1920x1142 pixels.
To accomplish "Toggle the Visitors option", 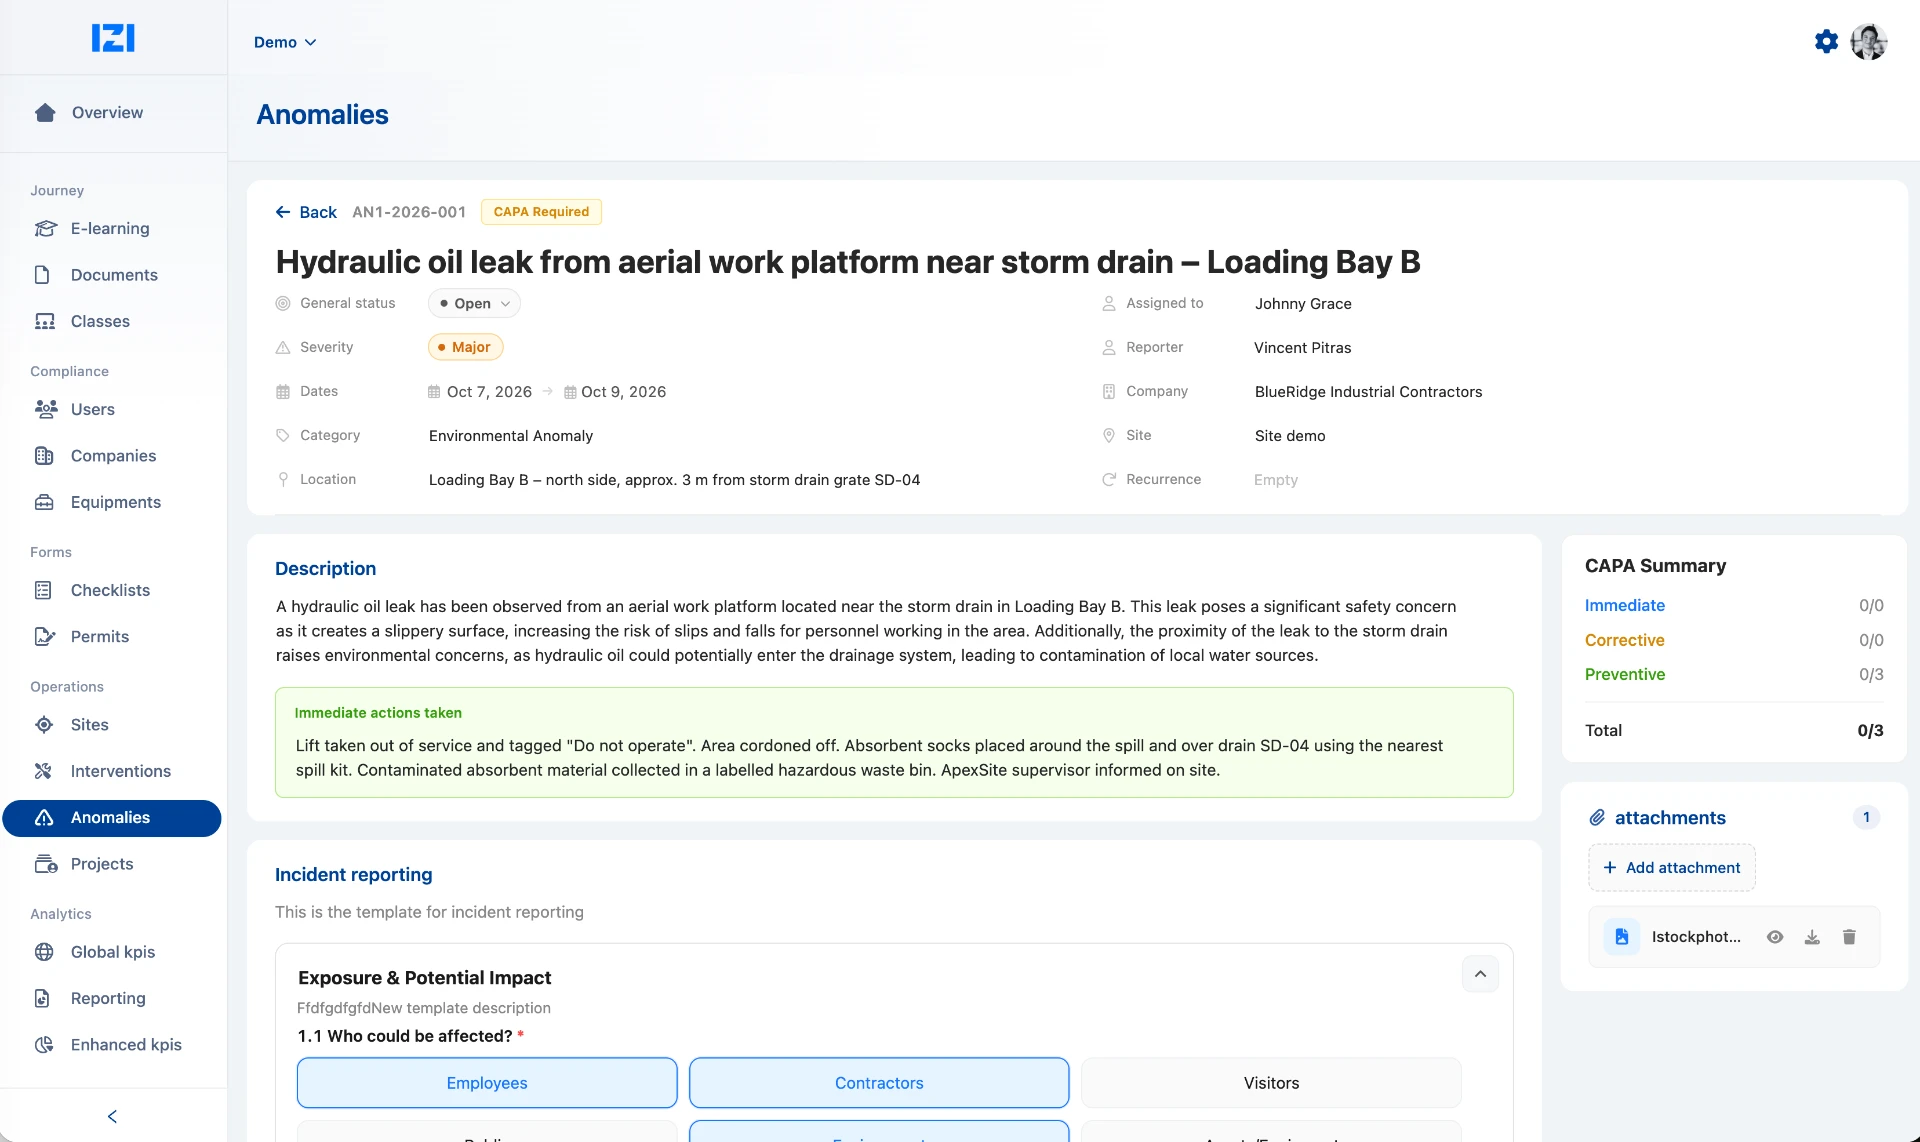I will coord(1271,1083).
